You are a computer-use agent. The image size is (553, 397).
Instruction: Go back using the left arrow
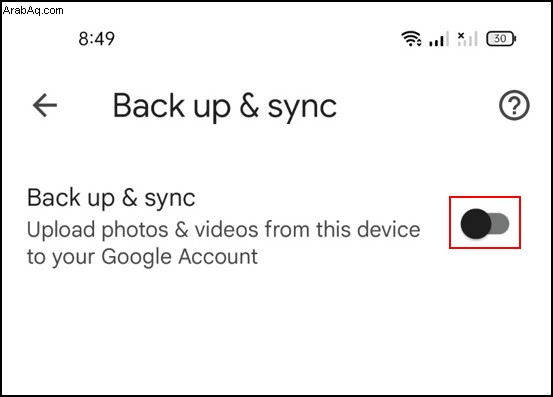(x=45, y=105)
